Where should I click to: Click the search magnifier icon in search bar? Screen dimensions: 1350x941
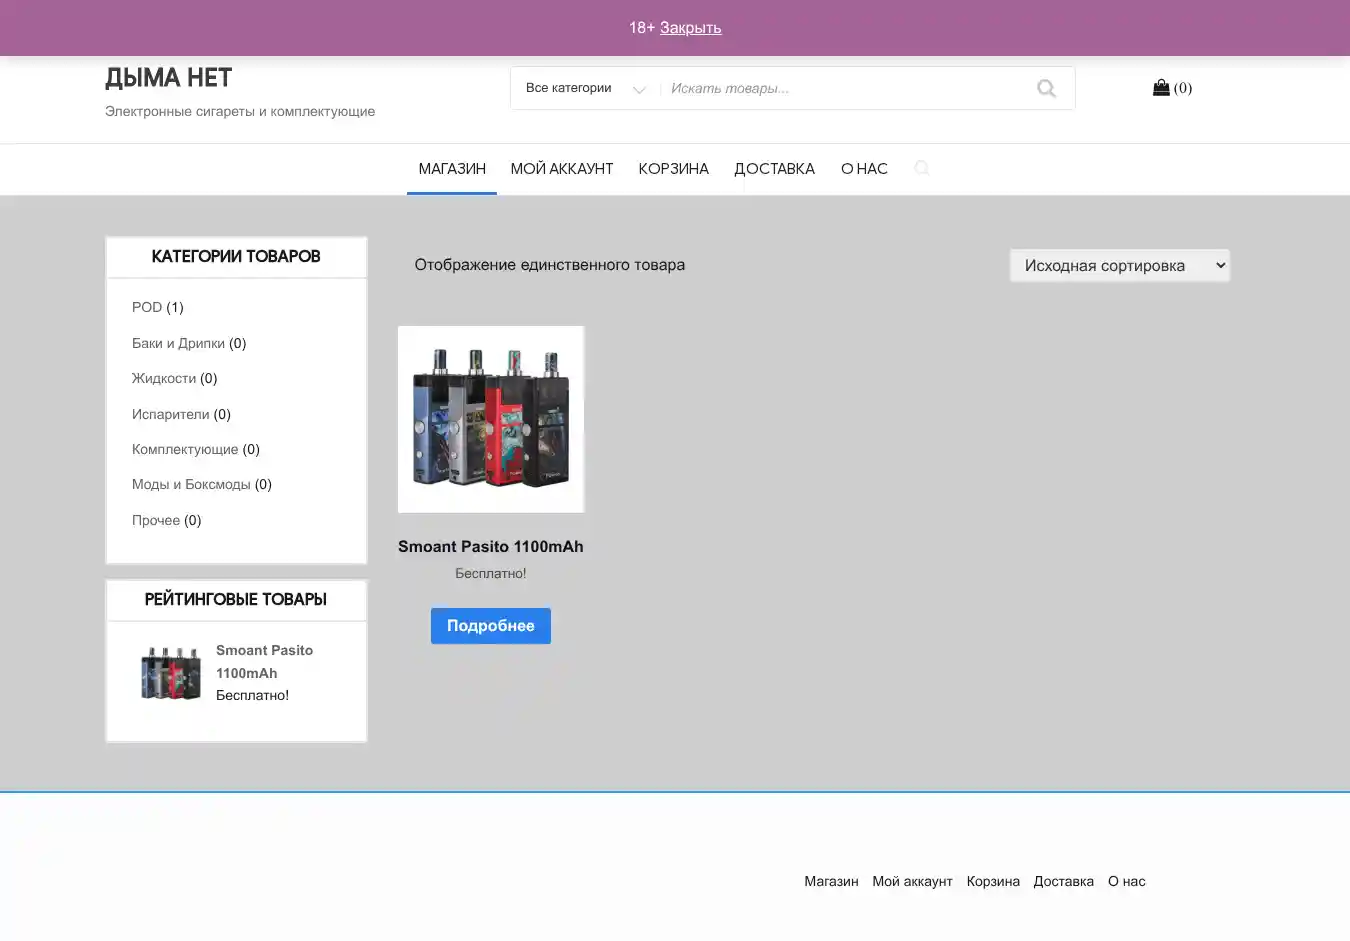1046,88
